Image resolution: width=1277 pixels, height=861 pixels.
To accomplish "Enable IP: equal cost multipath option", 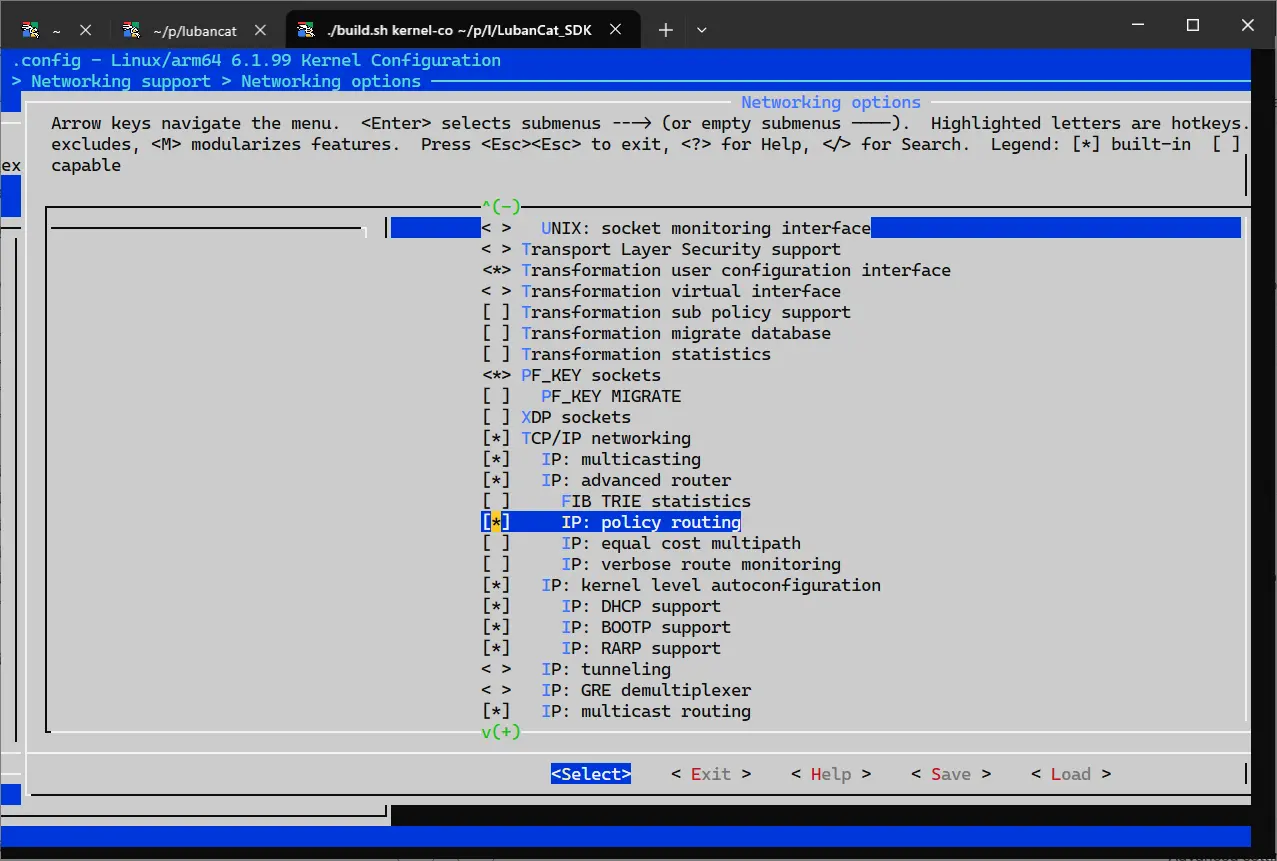I will pos(496,544).
